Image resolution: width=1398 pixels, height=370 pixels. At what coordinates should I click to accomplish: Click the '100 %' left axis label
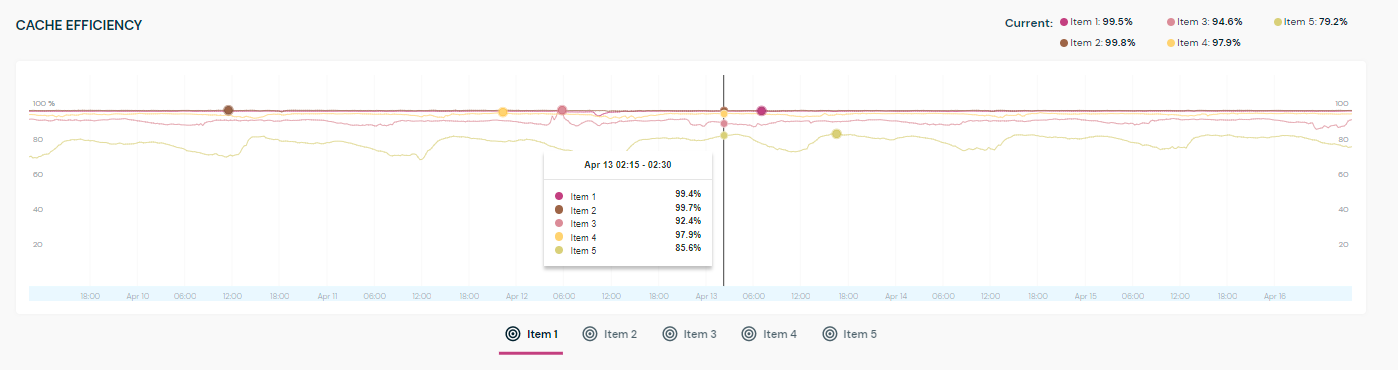(x=44, y=103)
